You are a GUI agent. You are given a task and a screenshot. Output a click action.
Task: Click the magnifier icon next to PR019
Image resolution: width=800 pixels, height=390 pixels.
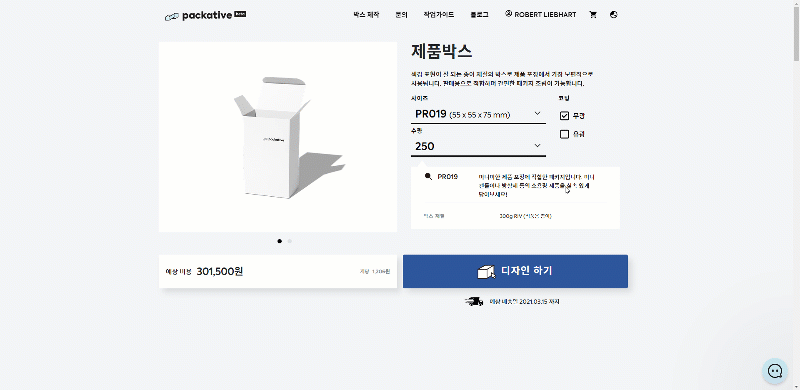tap(428, 177)
